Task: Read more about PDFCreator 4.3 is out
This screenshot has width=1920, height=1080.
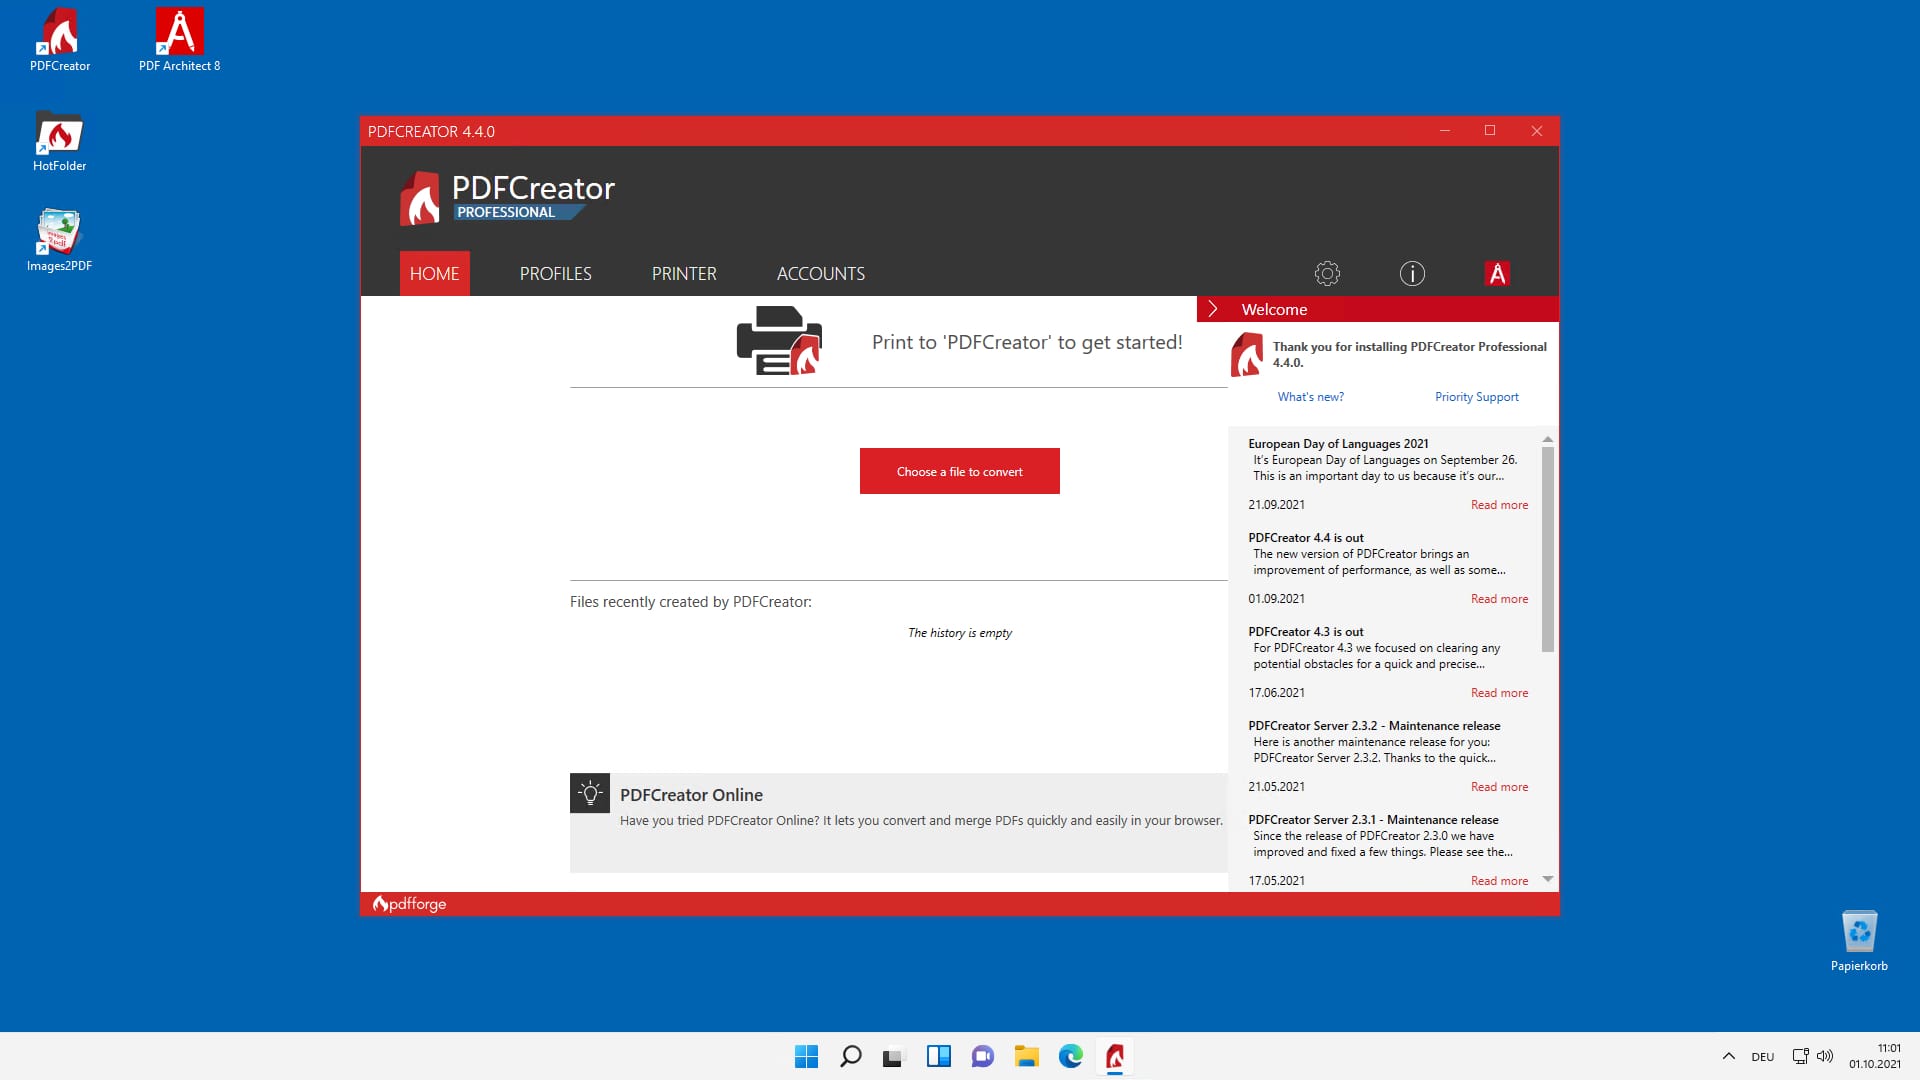Action: click(1499, 693)
